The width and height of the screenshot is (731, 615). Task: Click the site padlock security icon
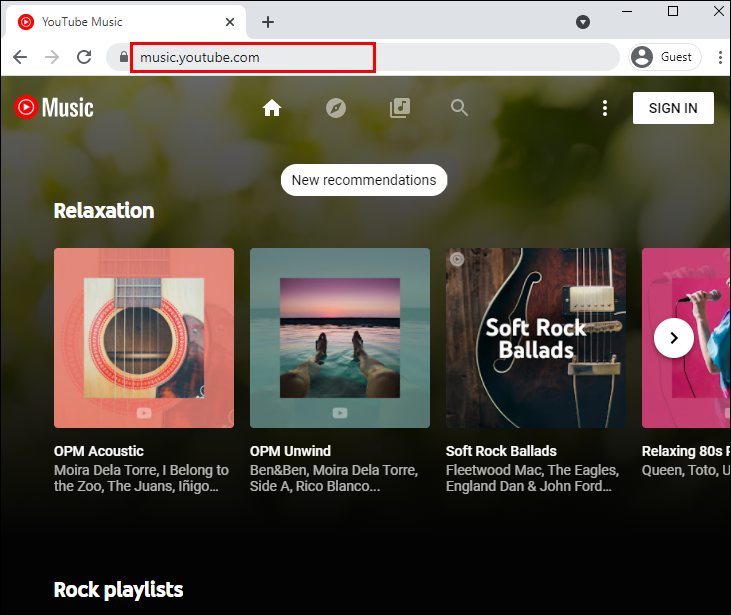click(124, 57)
